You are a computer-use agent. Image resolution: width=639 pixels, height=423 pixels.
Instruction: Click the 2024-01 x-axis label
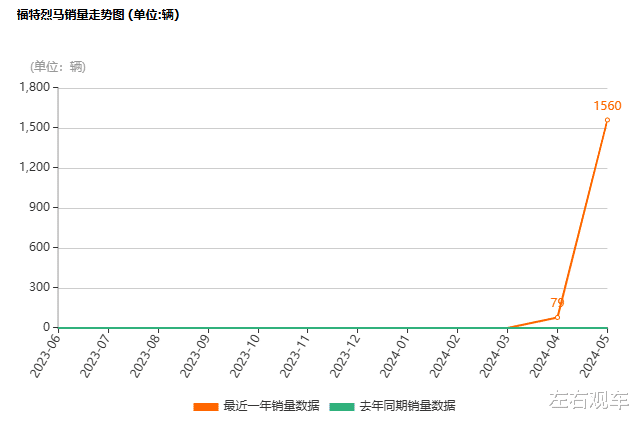(x=396, y=355)
